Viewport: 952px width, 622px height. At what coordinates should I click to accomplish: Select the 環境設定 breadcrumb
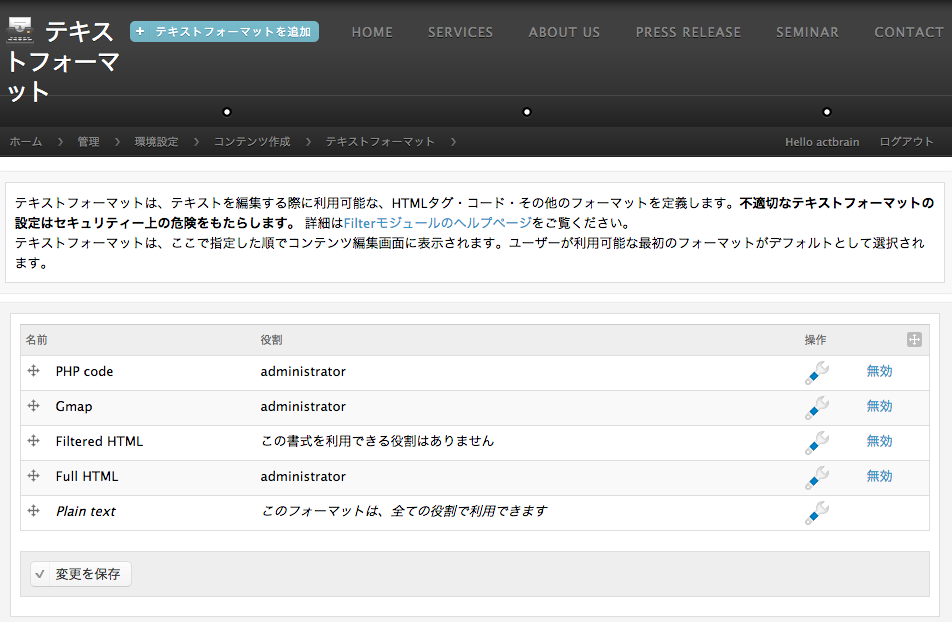coord(156,142)
